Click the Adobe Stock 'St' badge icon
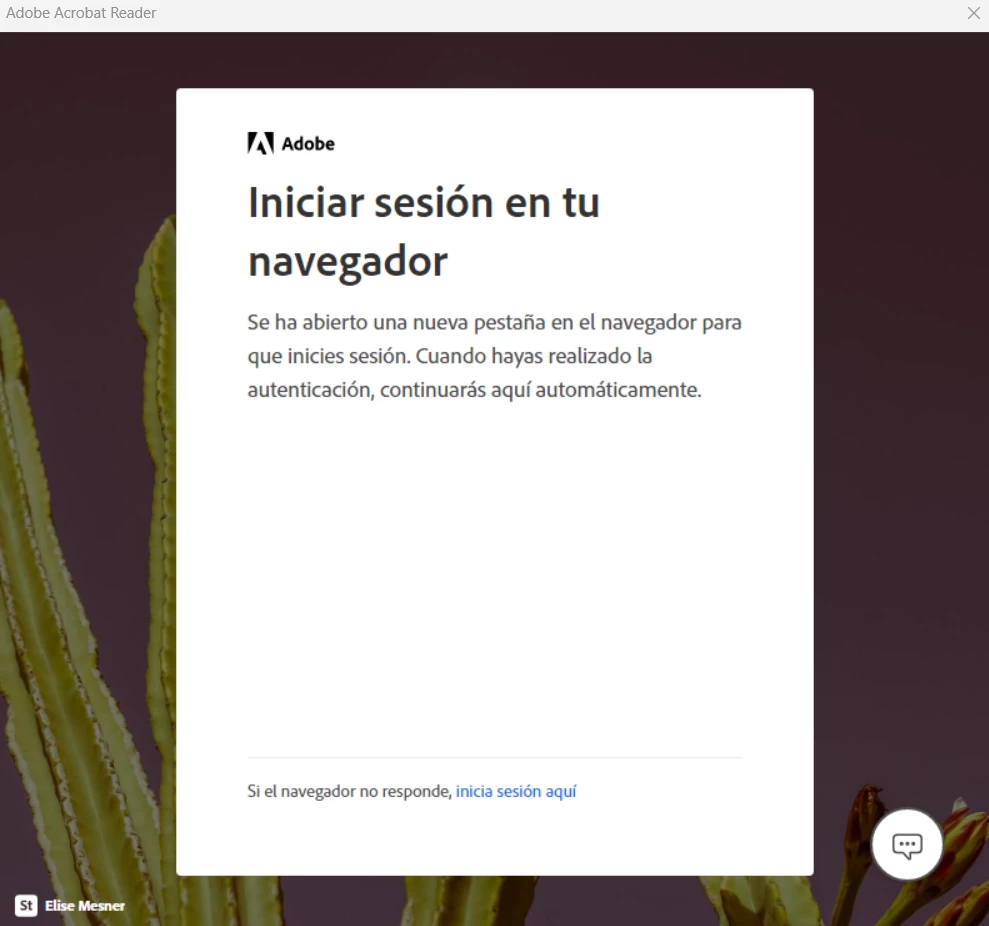Image resolution: width=989 pixels, height=926 pixels. [26, 906]
